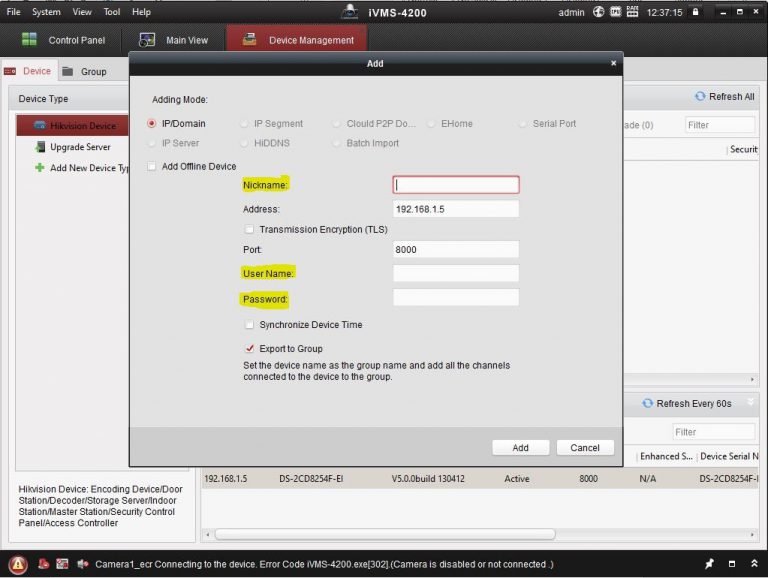Select EHome adding mode

(x=431, y=123)
